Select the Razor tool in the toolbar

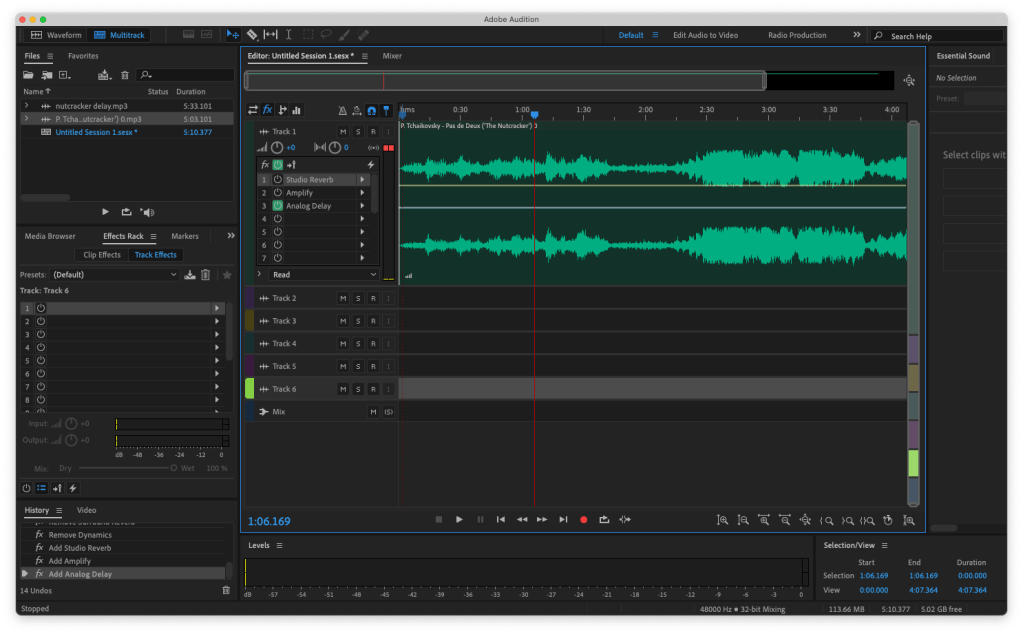pyautogui.click(x=252, y=35)
